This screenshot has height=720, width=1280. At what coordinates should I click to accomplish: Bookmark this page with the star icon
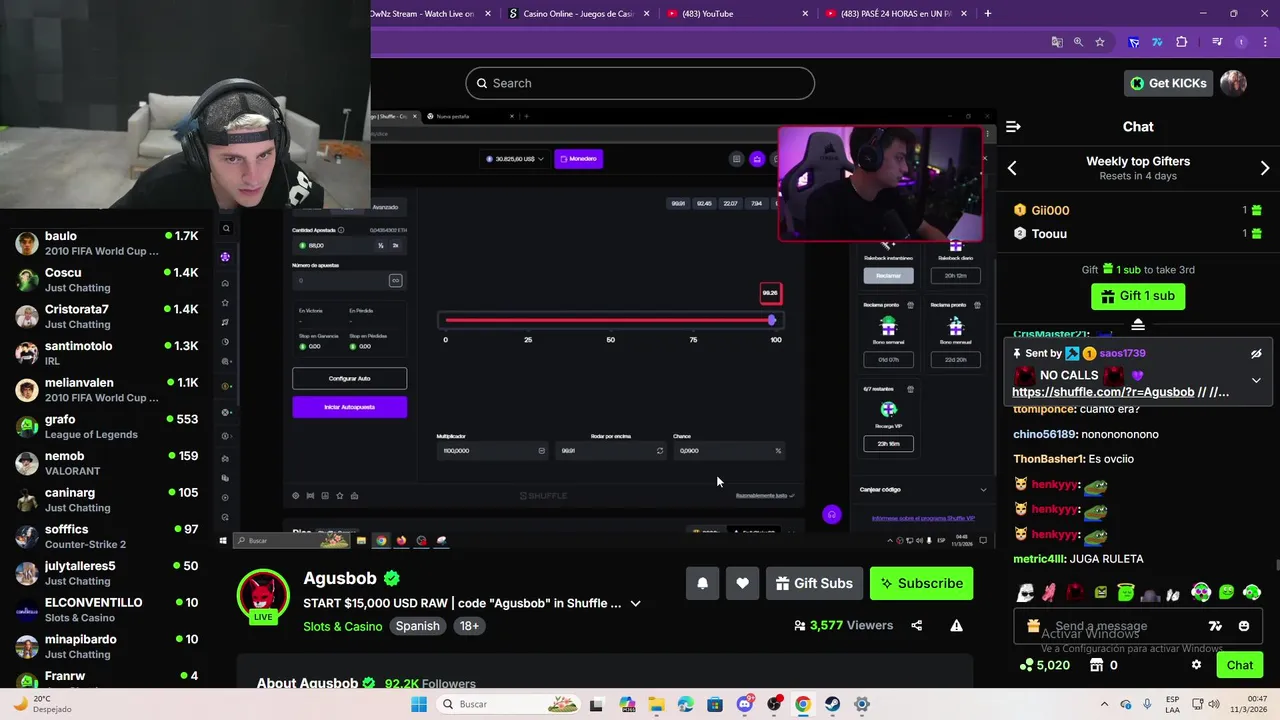(x=1100, y=42)
